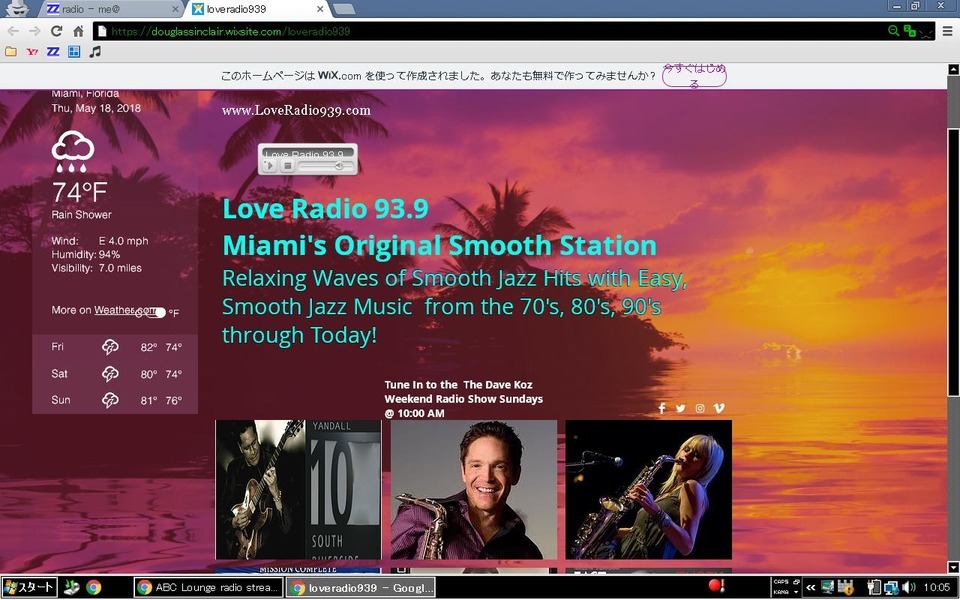Screen dimensions: 960x600
Task: Click the page scrollbar down arrow
Action: 953,568
